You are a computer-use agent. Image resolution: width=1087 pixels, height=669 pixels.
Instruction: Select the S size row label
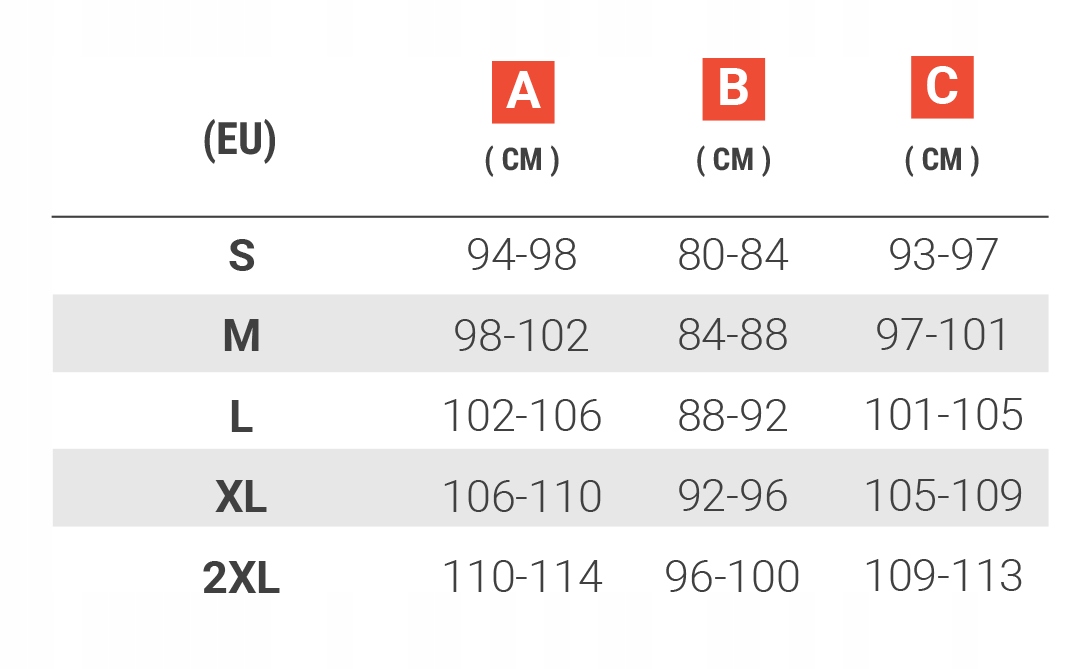click(x=241, y=256)
